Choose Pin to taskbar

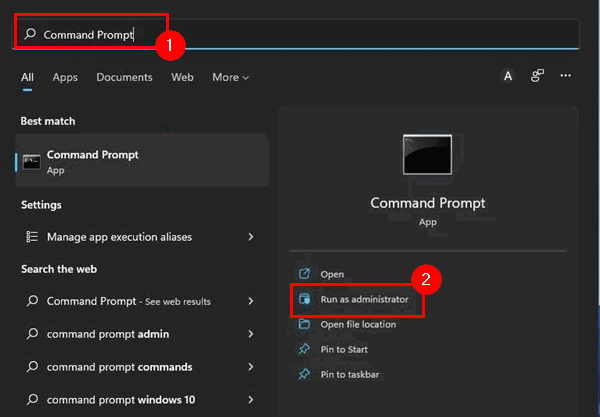coord(350,375)
